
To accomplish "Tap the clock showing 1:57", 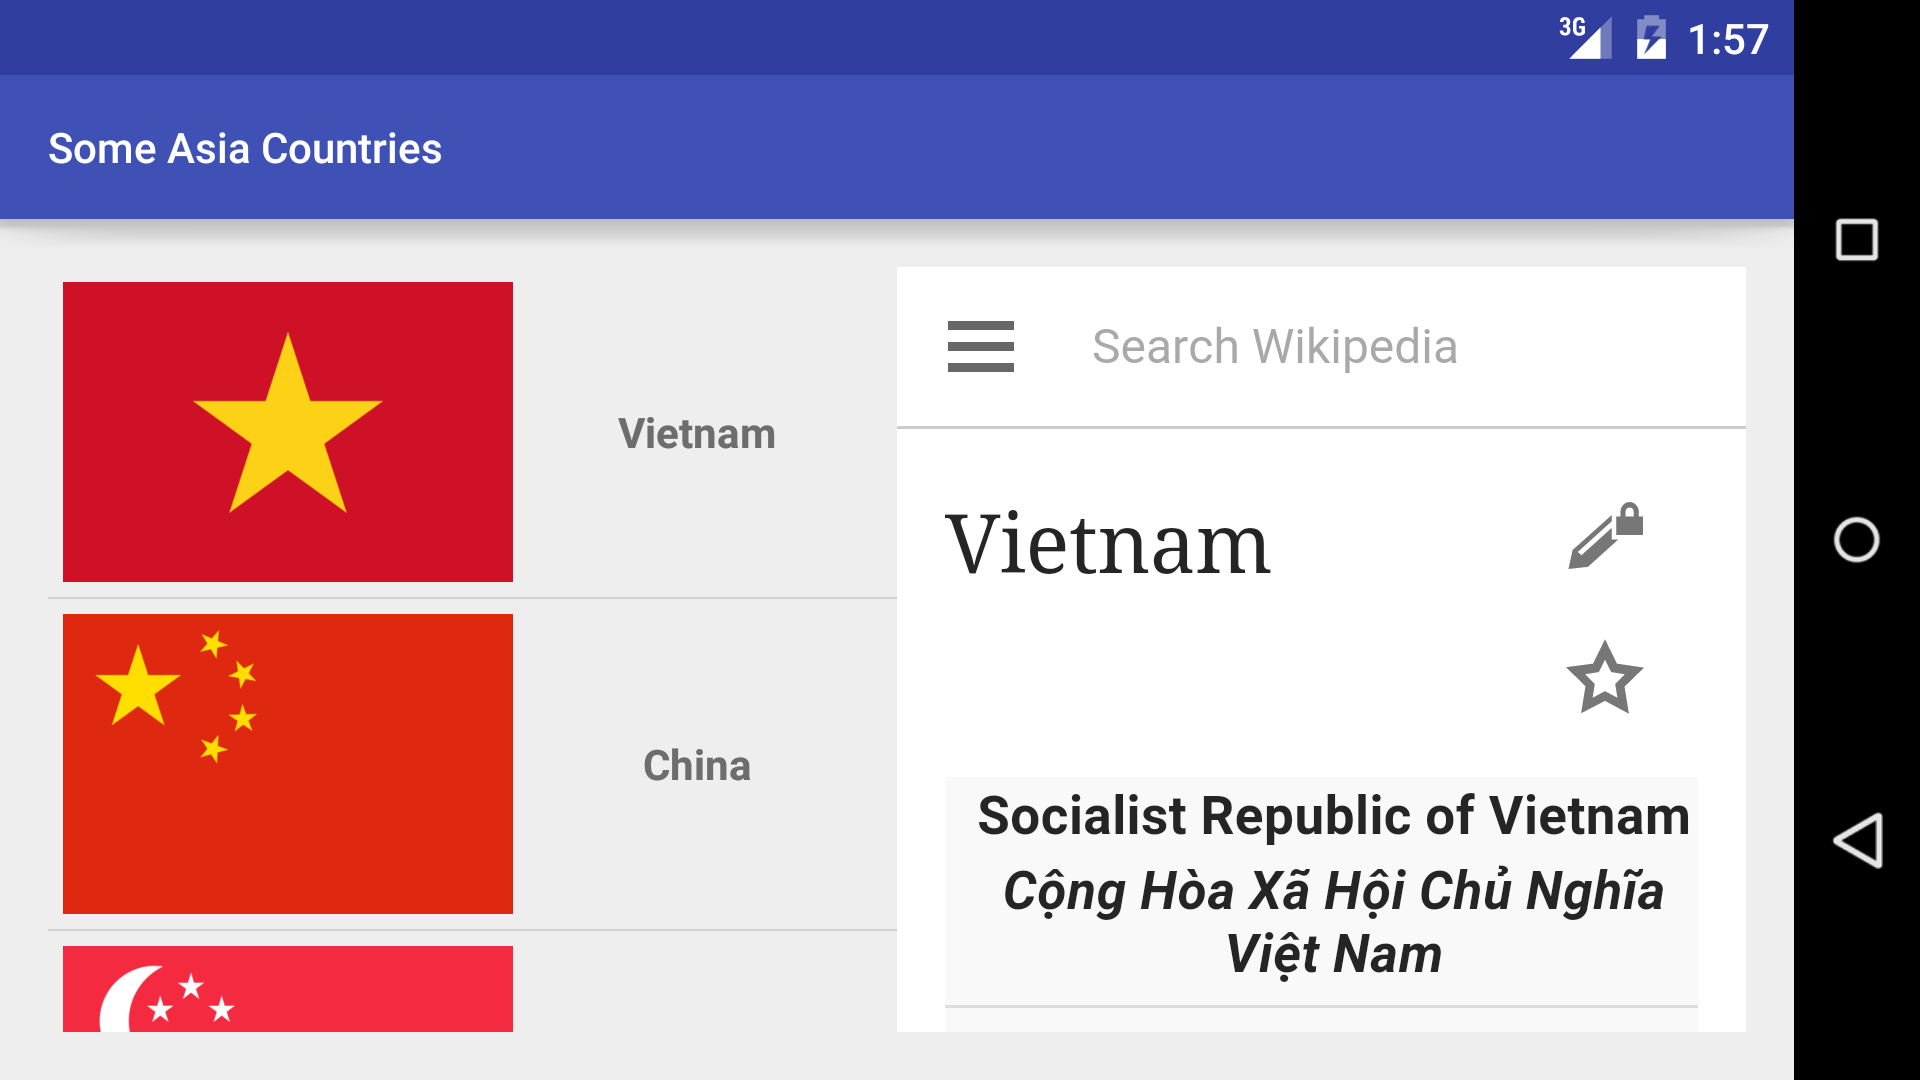I will [1728, 40].
